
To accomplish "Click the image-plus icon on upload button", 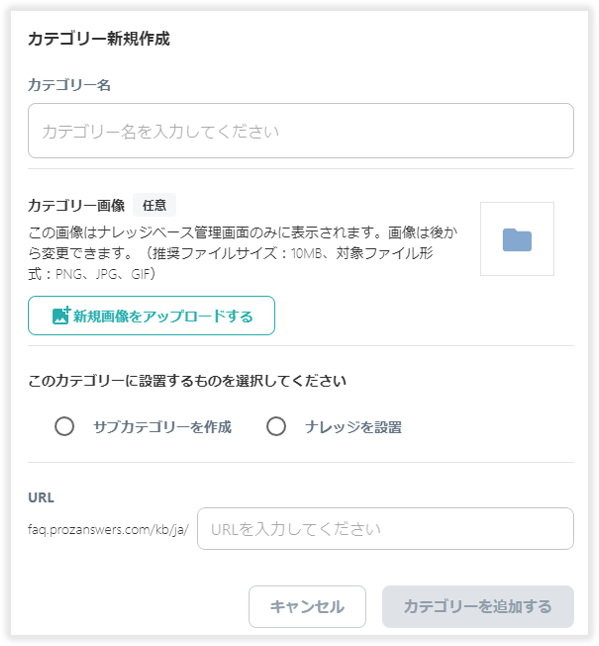I will pyautogui.click(x=61, y=316).
